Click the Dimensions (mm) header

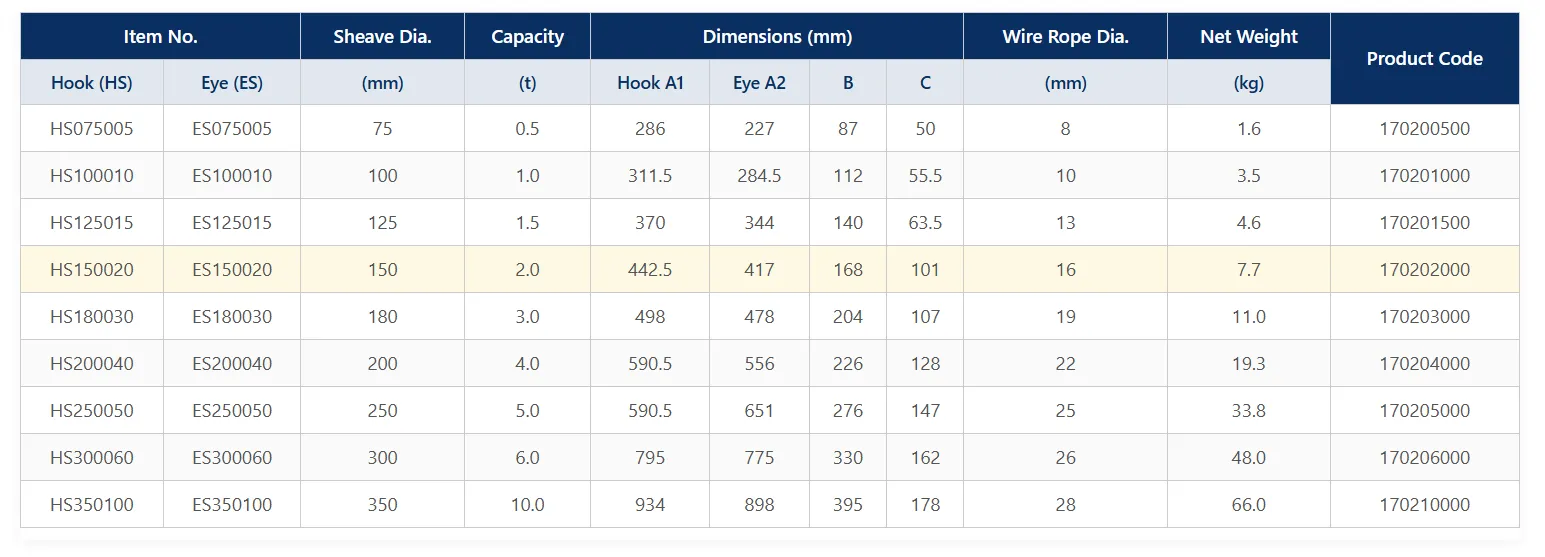click(777, 37)
